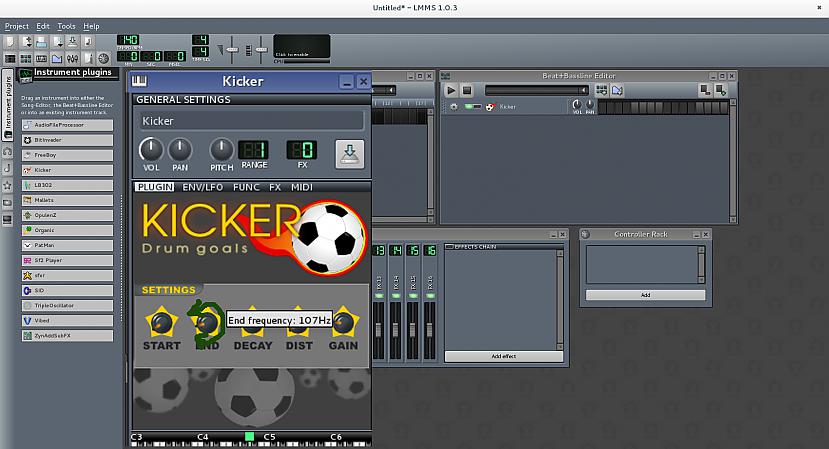Open the Help menu
The width and height of the screenshot is (829, 449).
(91, 26)
